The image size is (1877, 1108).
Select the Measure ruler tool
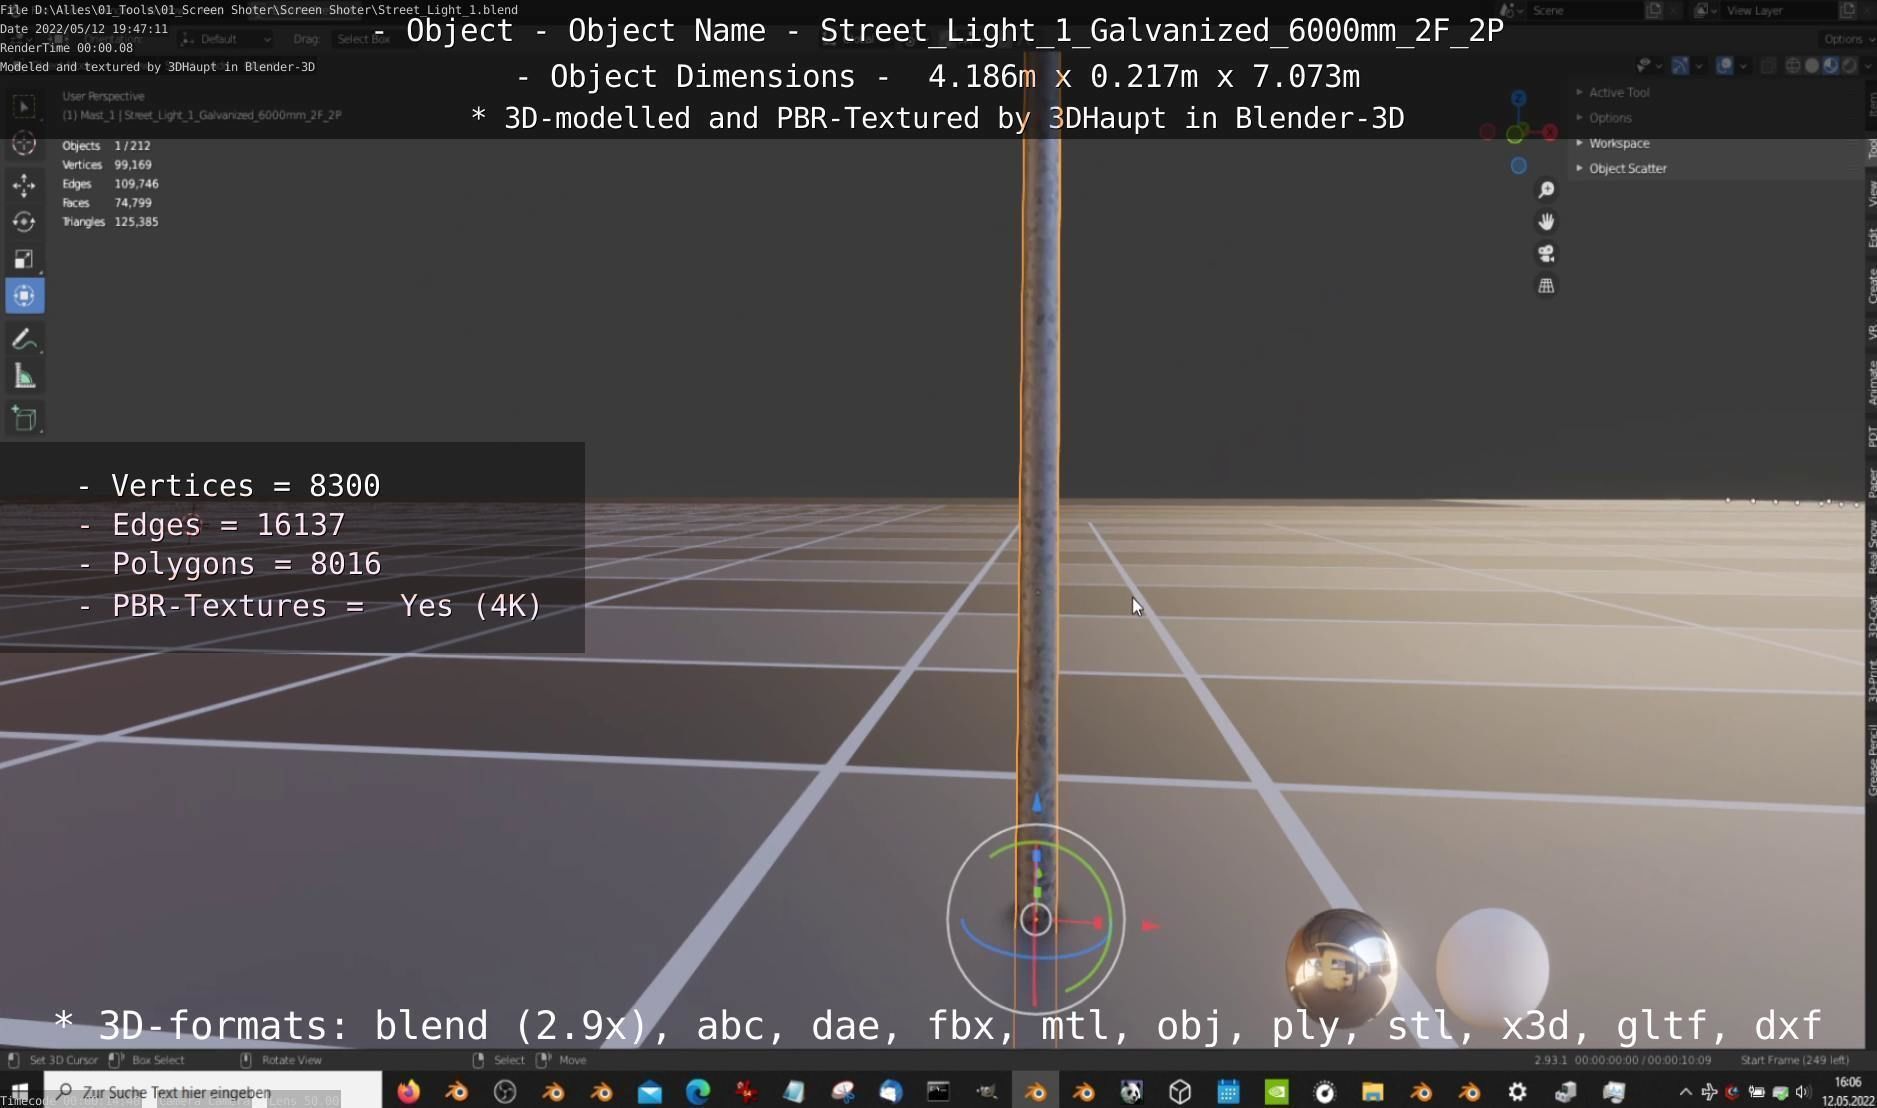pos(25,377)
